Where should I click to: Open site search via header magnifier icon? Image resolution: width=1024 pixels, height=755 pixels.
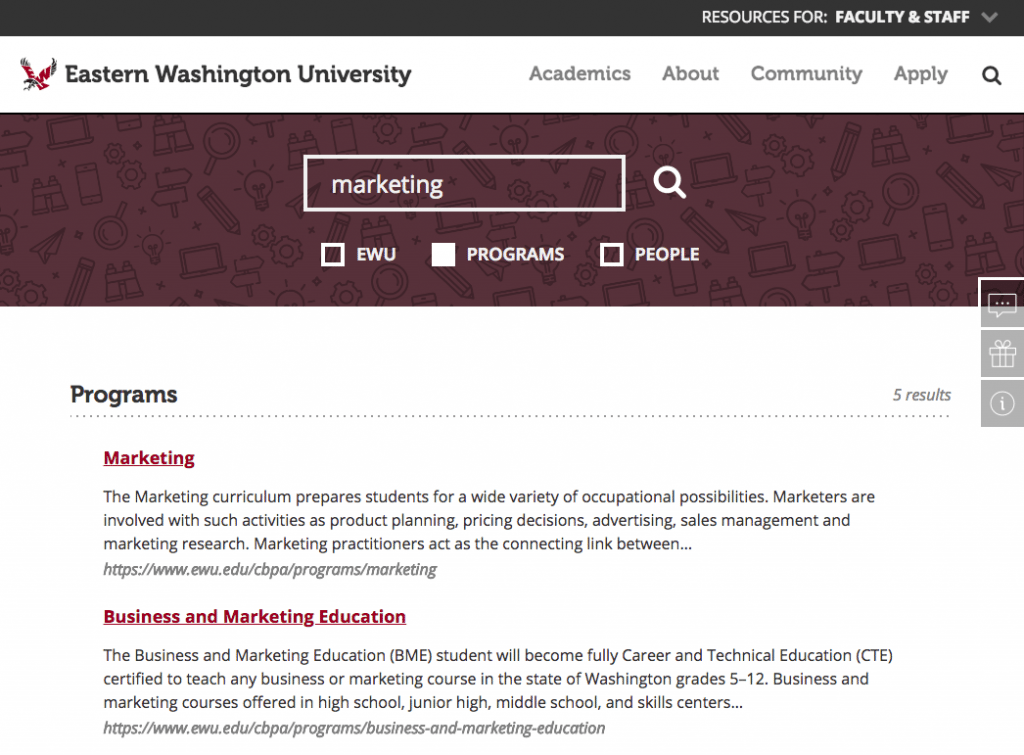(991, 75)
